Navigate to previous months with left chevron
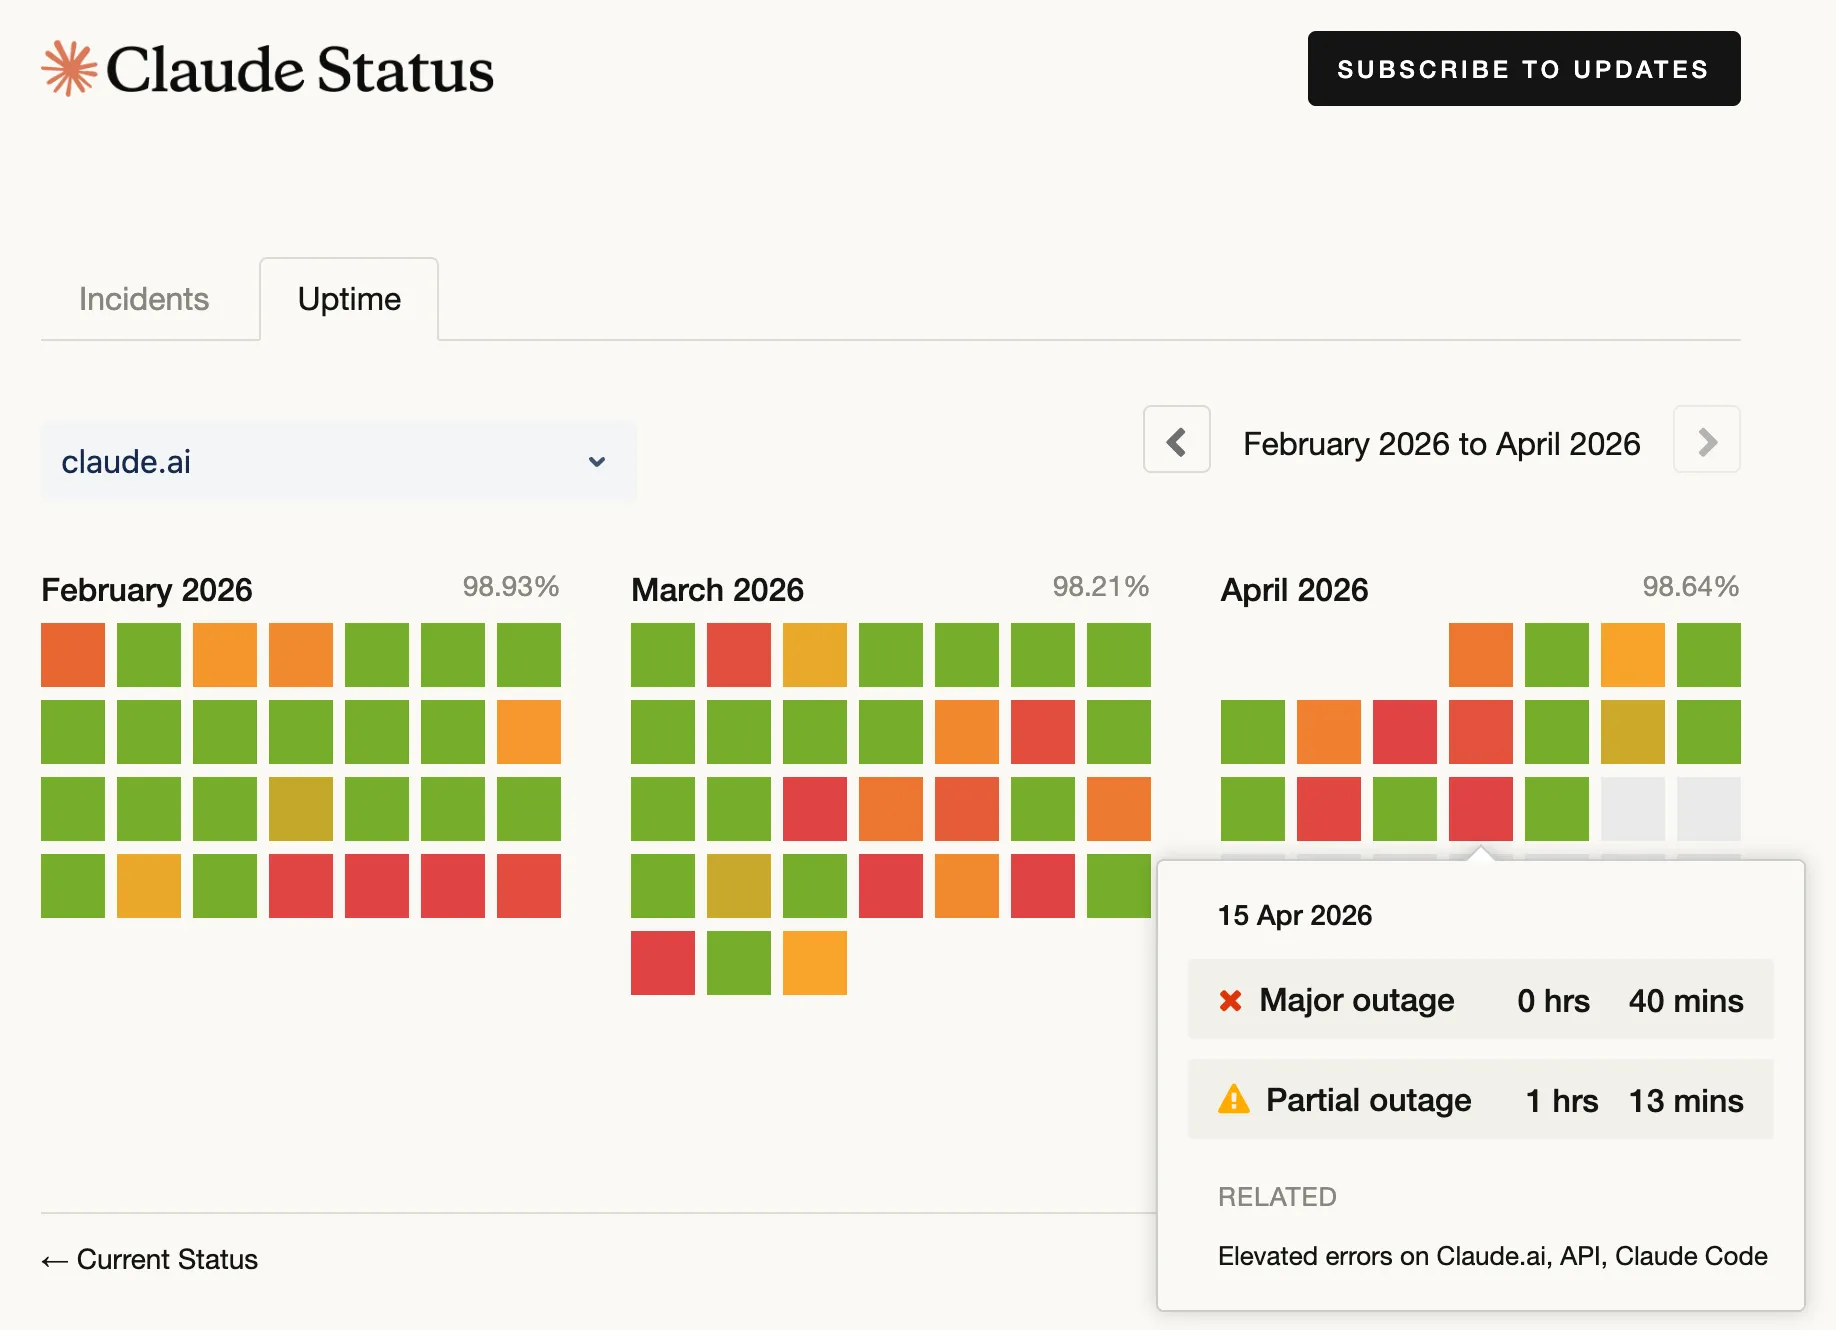 click(1176, 440)
